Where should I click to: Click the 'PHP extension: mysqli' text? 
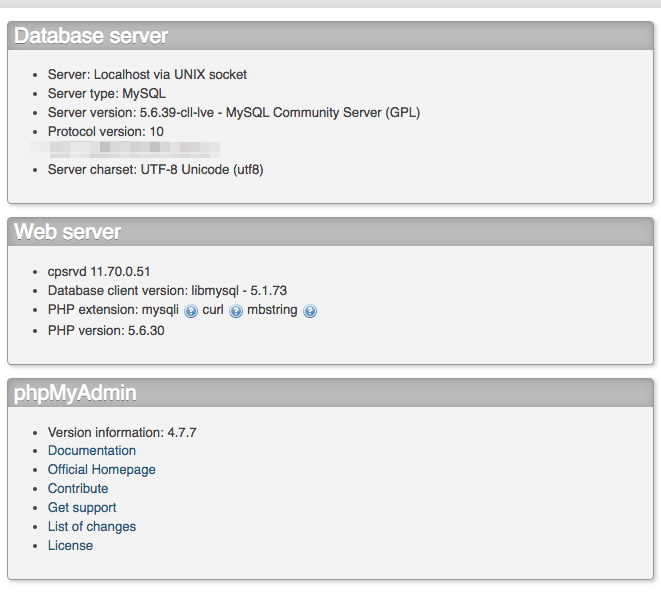point(113,309)
